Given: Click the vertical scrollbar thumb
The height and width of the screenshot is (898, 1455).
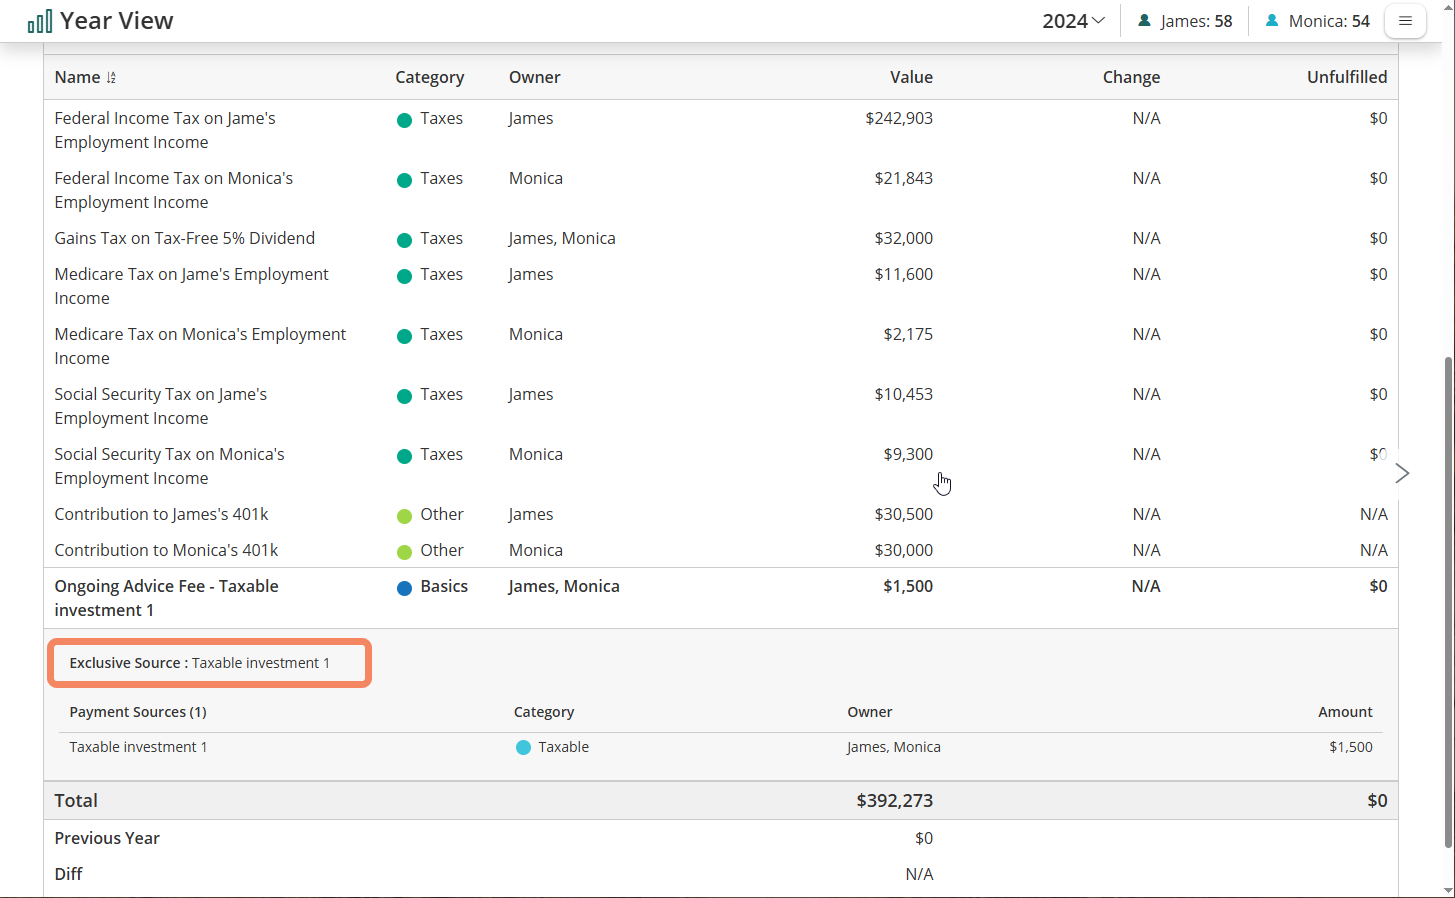Looking at the screenshot, I should pos(1448,600).
